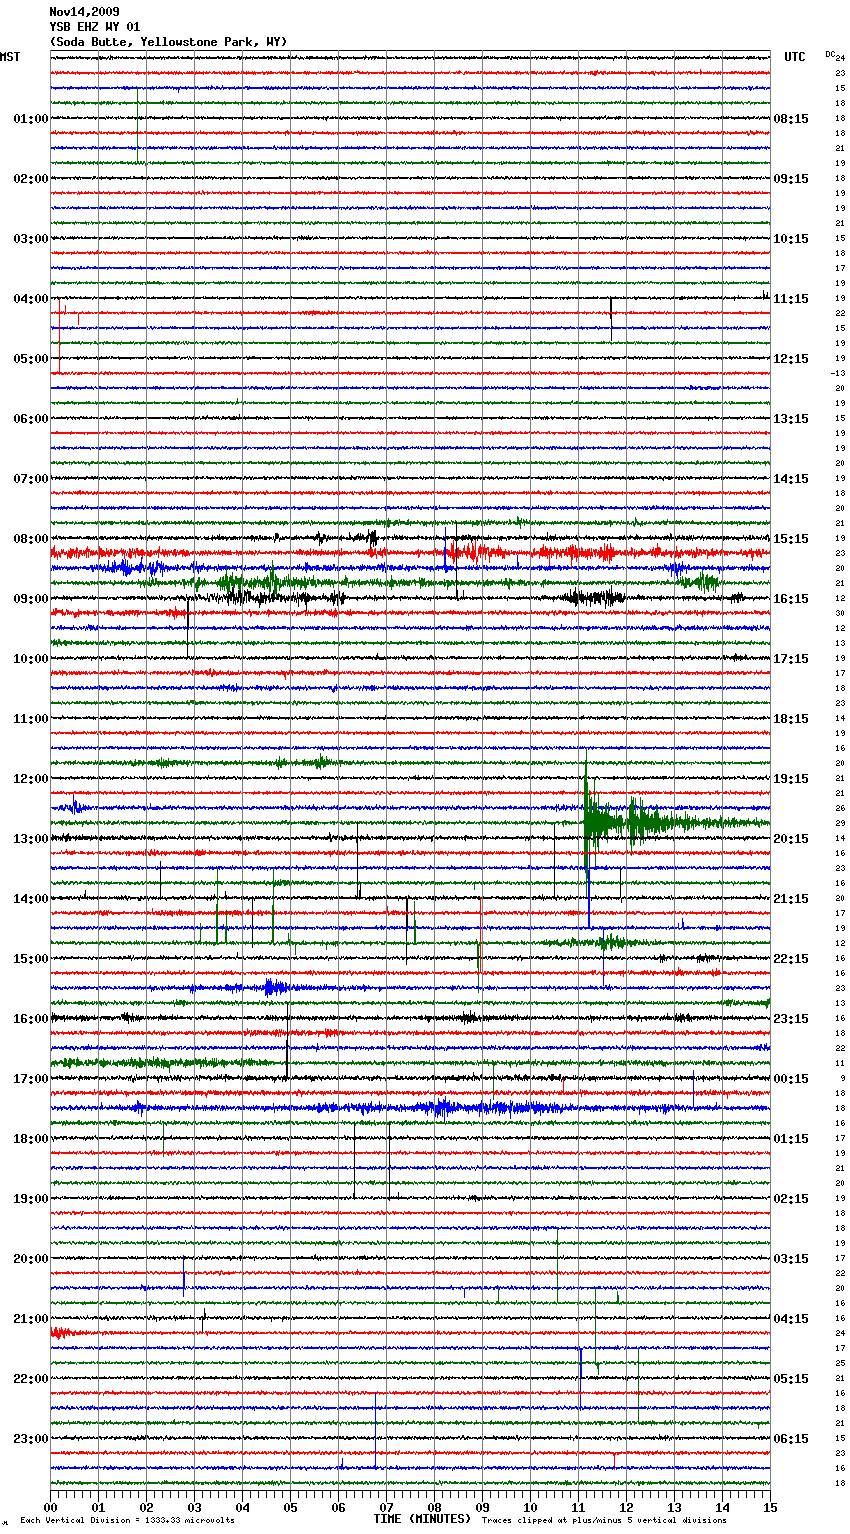850x1534 pixels.
Task: Click the '11:15' UTC time label
Action: tap(791, 299)
